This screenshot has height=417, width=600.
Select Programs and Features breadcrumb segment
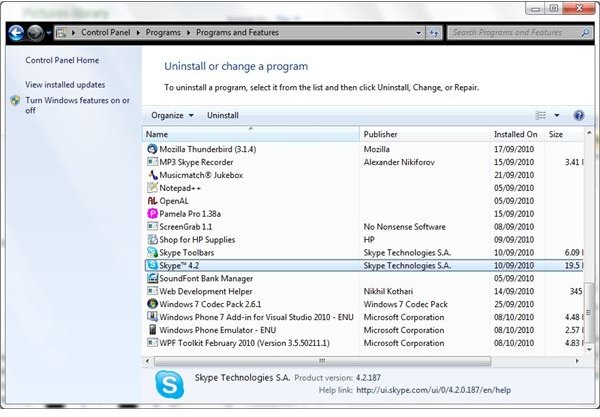click(237, 33)
